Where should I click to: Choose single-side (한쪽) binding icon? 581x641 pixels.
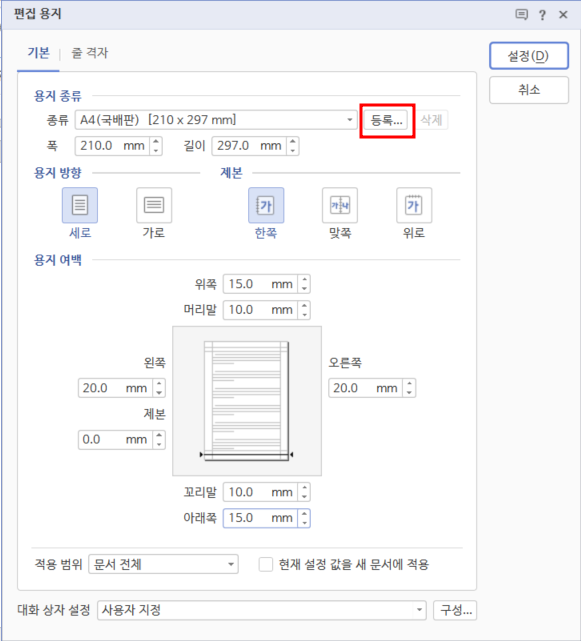[x=266, y=205]
